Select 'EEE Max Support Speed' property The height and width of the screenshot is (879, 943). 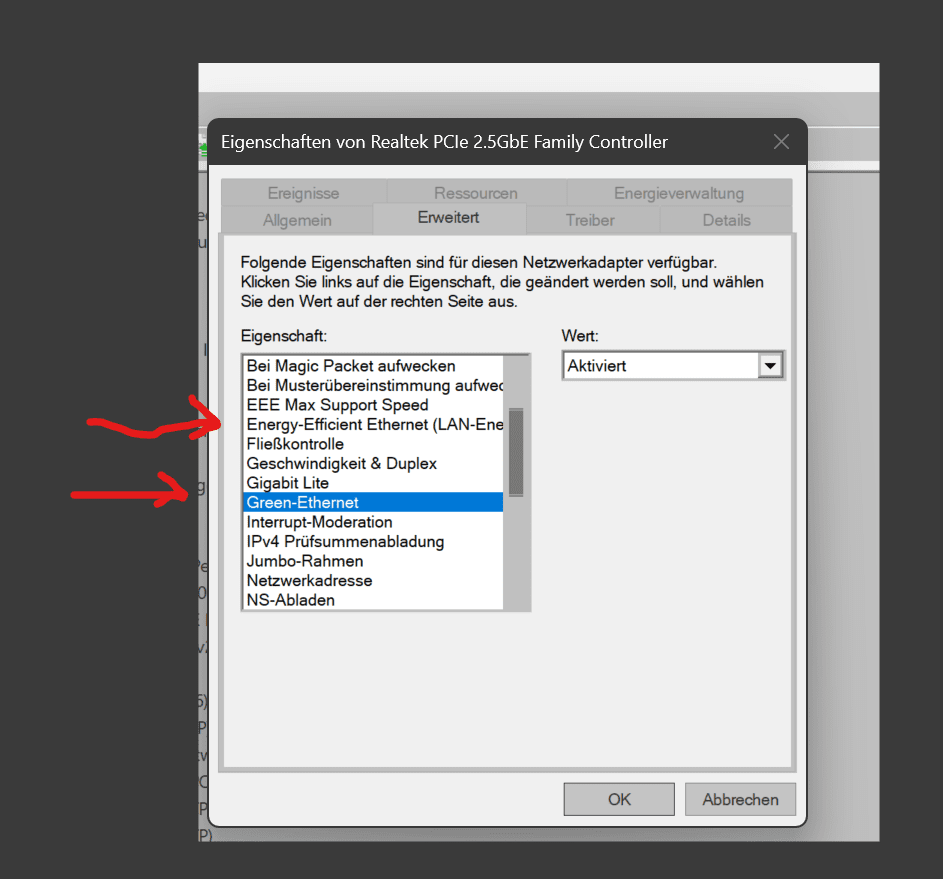click(x=373, y=405)
